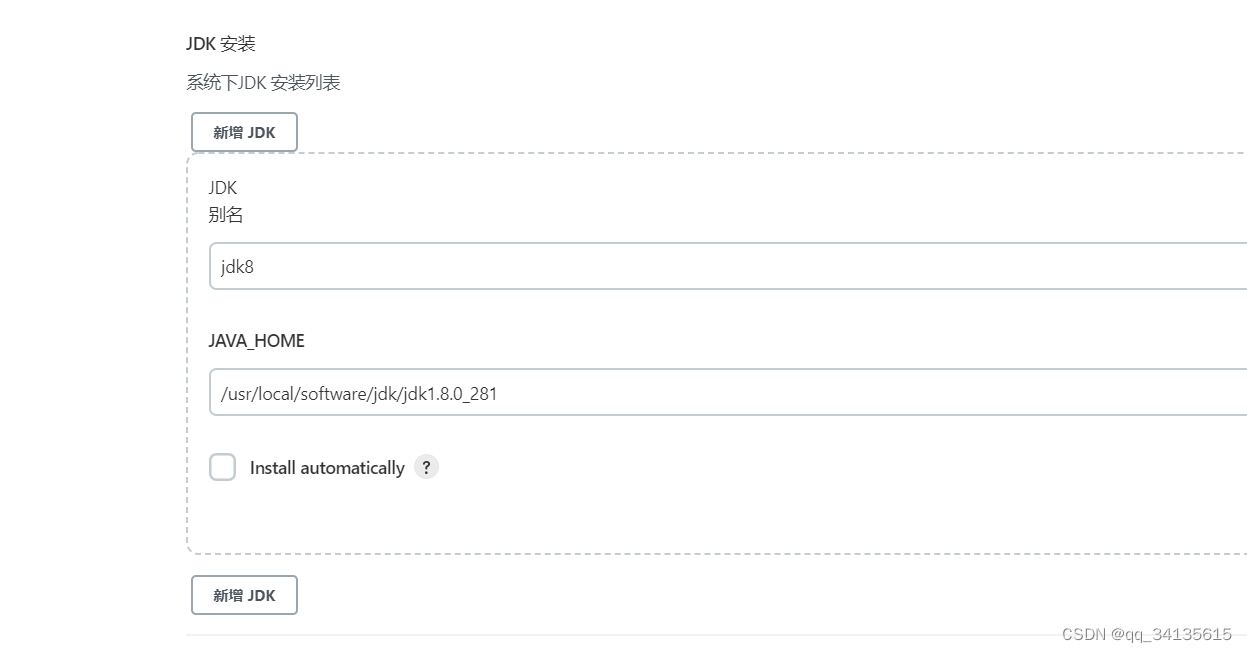Click the JAVA_HOME field label
Viewport: 1247px width, 652px height.
256,341
